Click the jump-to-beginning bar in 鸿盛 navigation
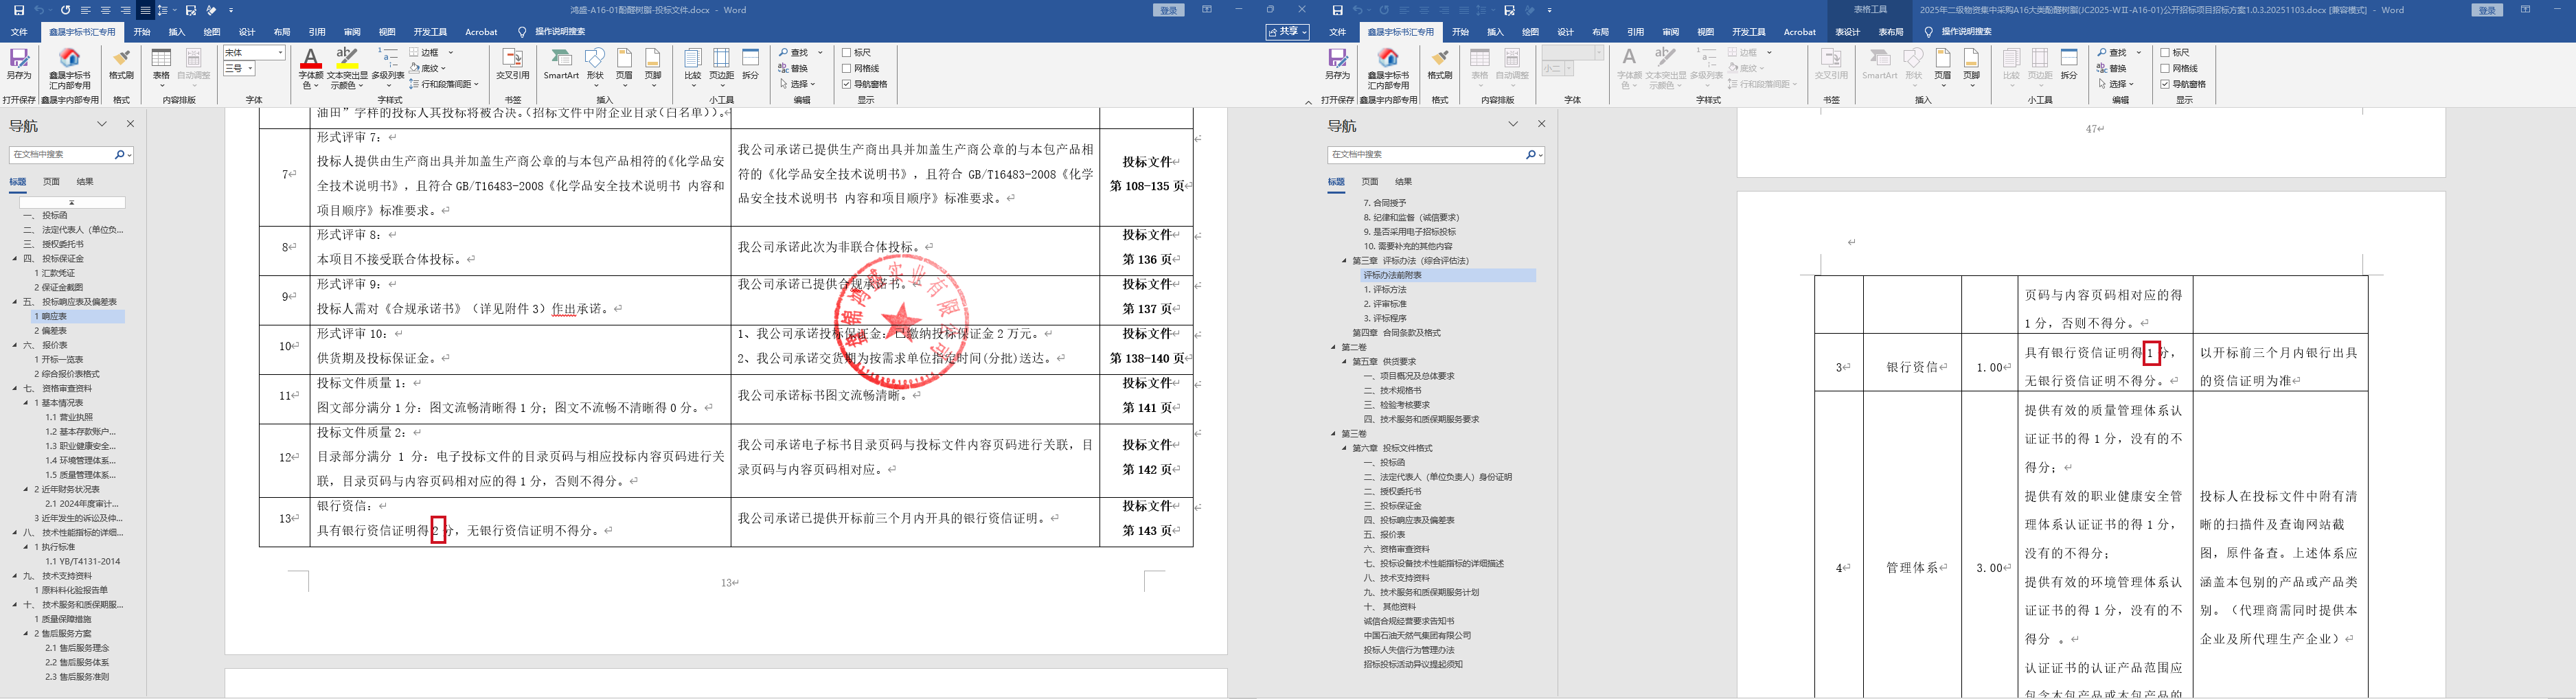Screen dimensions: 2576x699 pos(72,202)
